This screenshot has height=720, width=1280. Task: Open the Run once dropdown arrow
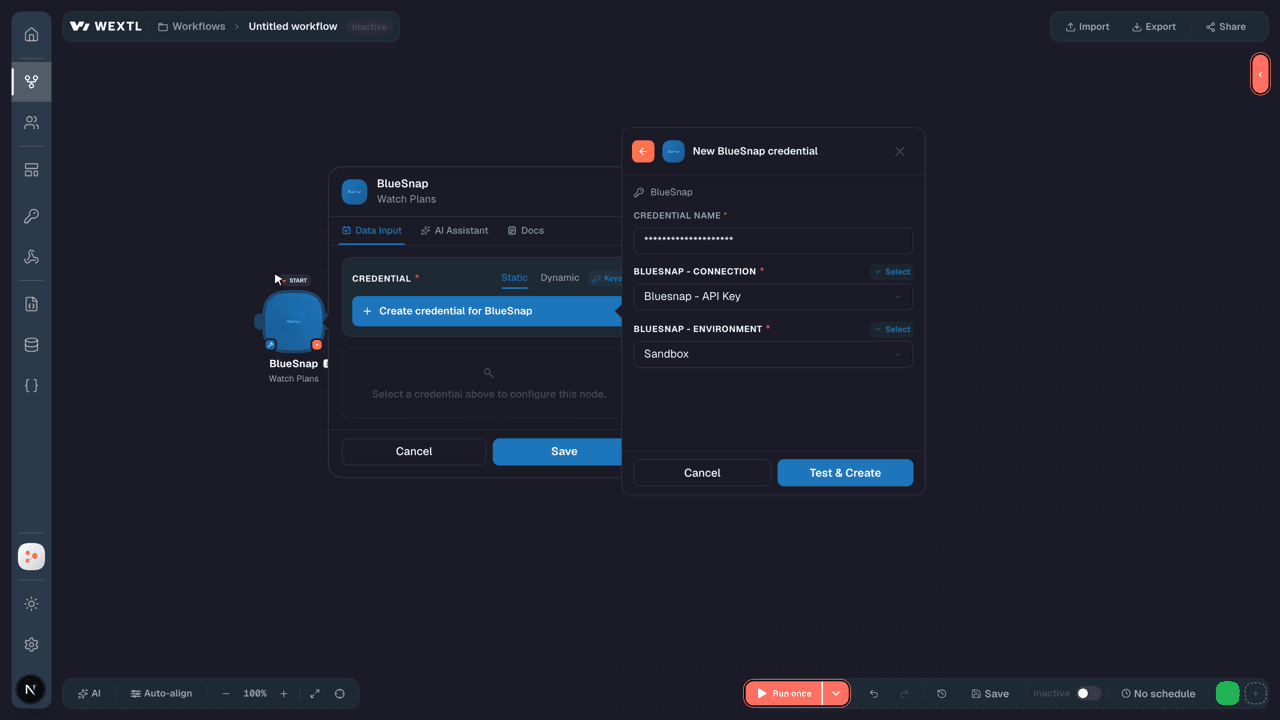[835, 694]
